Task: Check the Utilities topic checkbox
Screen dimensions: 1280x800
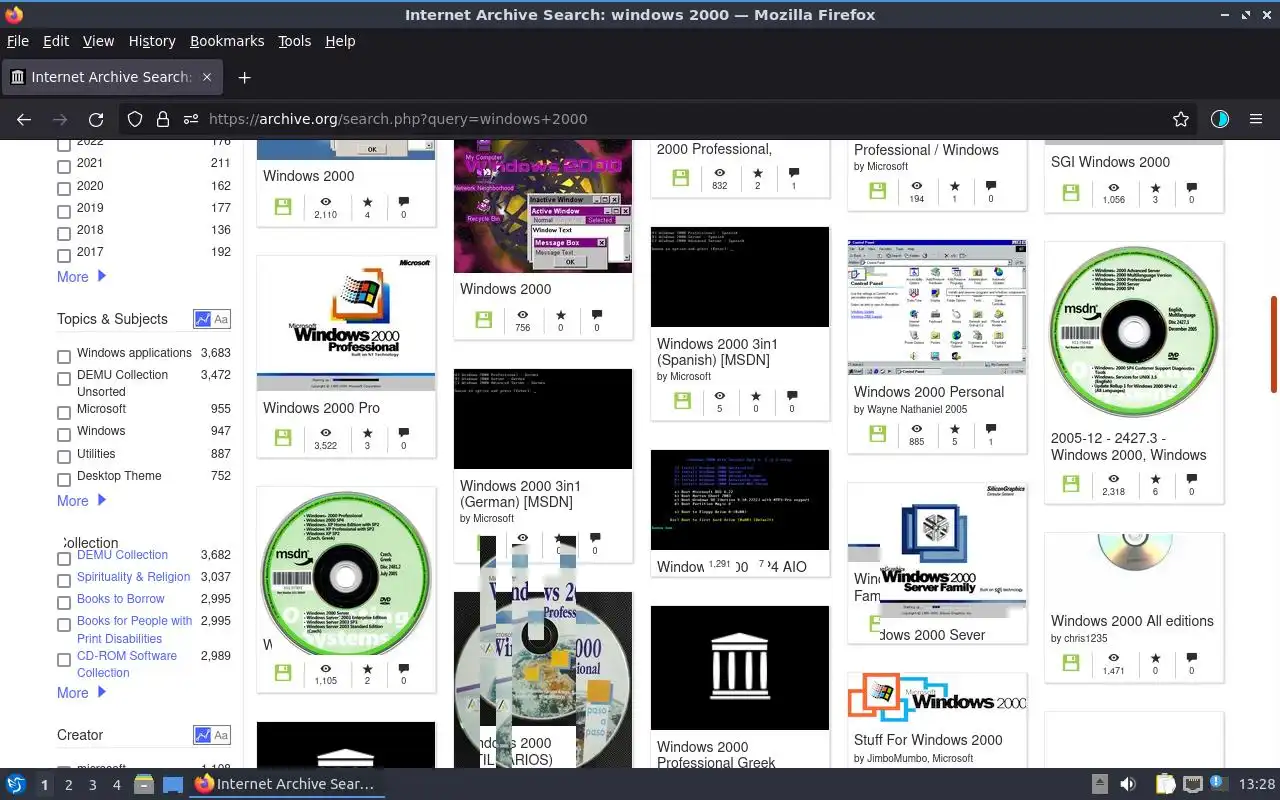Action: (64, 458)
